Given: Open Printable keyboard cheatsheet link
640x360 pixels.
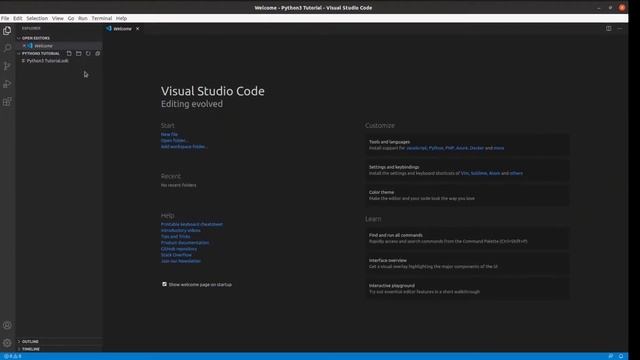Looking at the screenshot, I should [192, 224].
